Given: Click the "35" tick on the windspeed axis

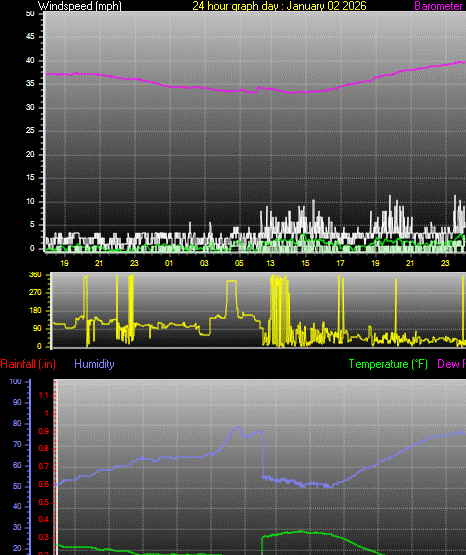Looking at the screenshot, I should tap(30, 84).
